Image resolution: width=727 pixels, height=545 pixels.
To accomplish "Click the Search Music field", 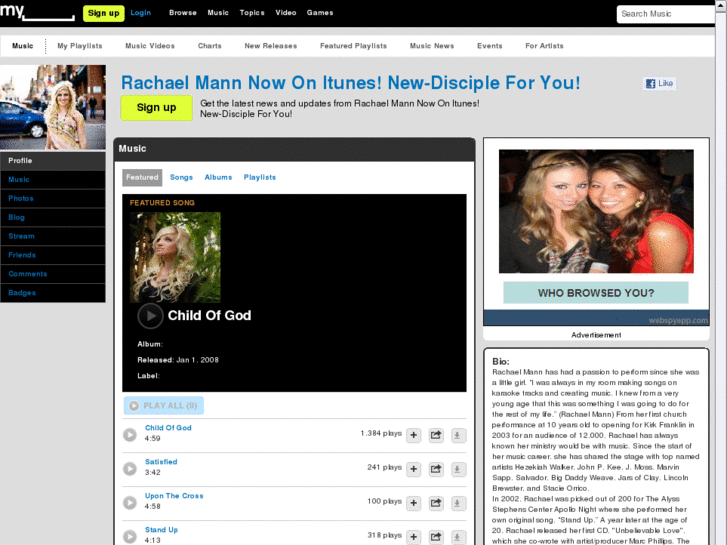I will 666,14.
